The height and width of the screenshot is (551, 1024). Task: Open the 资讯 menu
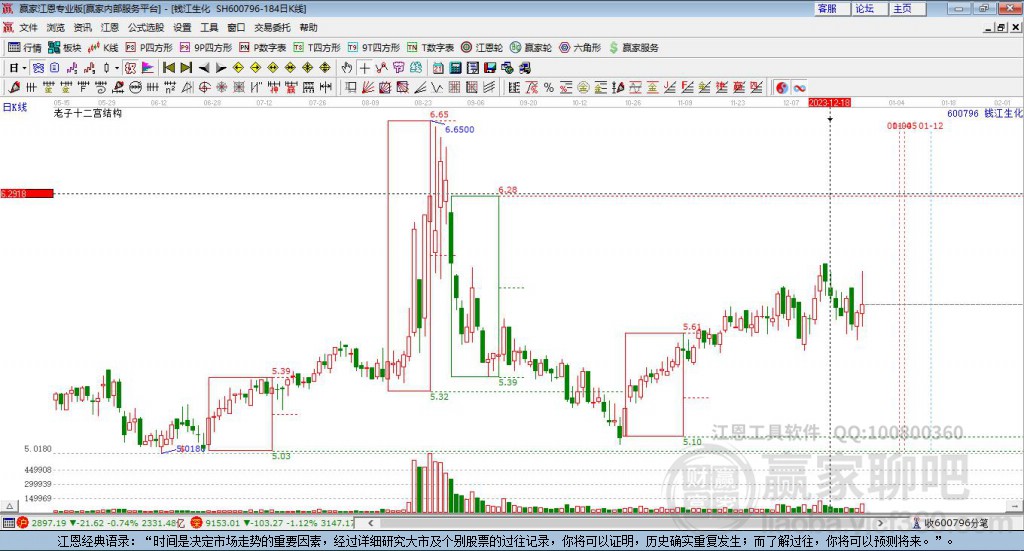click(82, 27)
